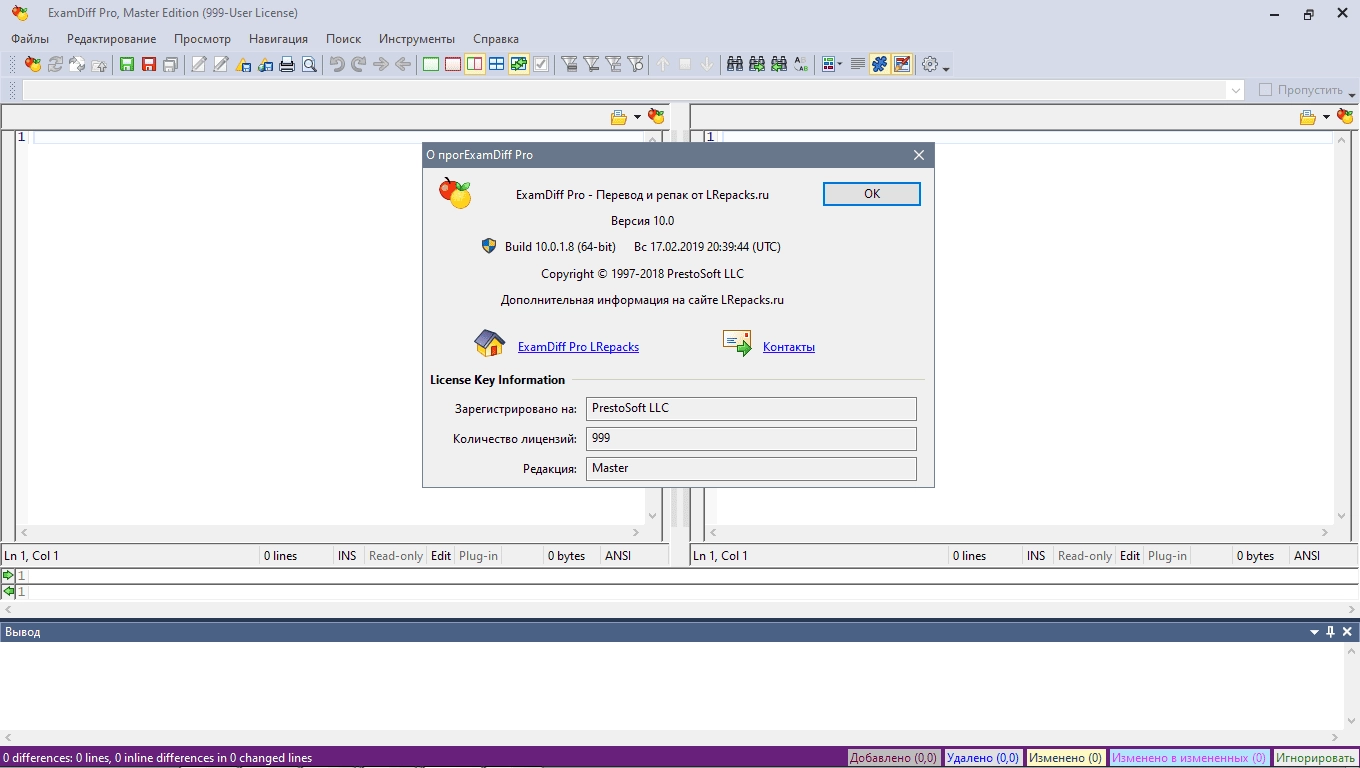
Task: Click the Swap files icon in toolbar
Action: click(x=77, y=64)
